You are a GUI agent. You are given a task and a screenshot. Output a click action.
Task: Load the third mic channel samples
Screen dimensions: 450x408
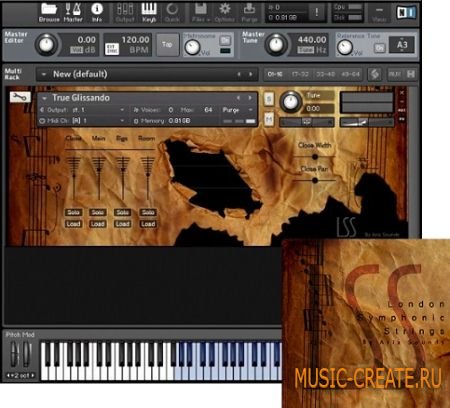click(123, 224)
